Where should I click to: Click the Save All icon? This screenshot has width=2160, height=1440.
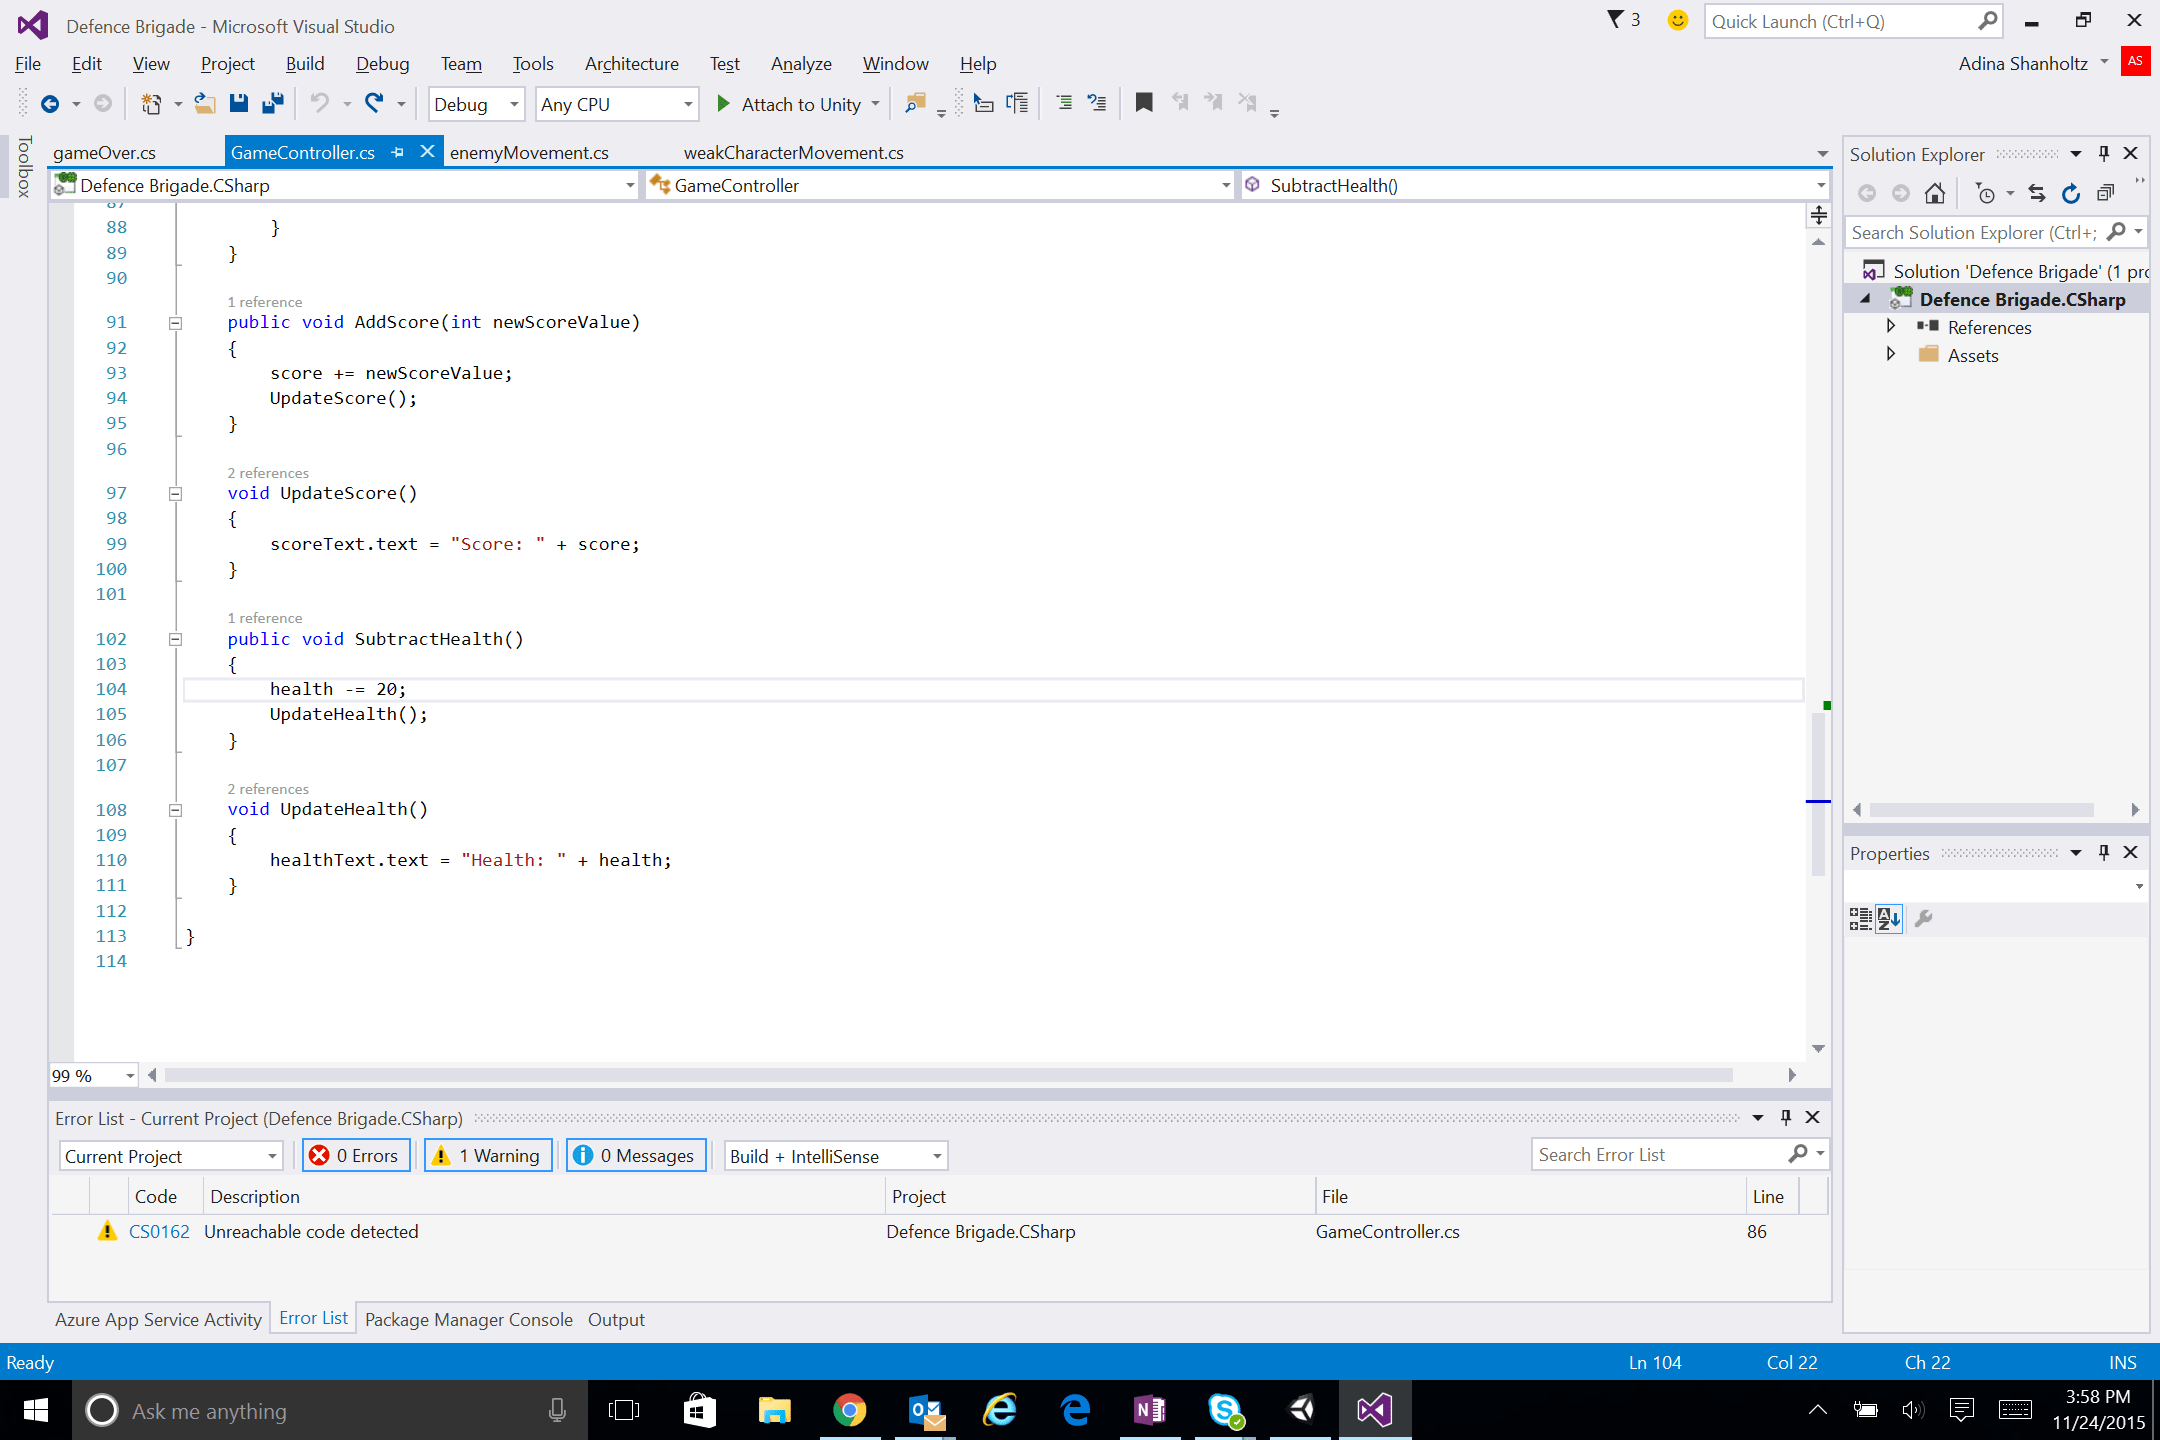click(272, 104)
